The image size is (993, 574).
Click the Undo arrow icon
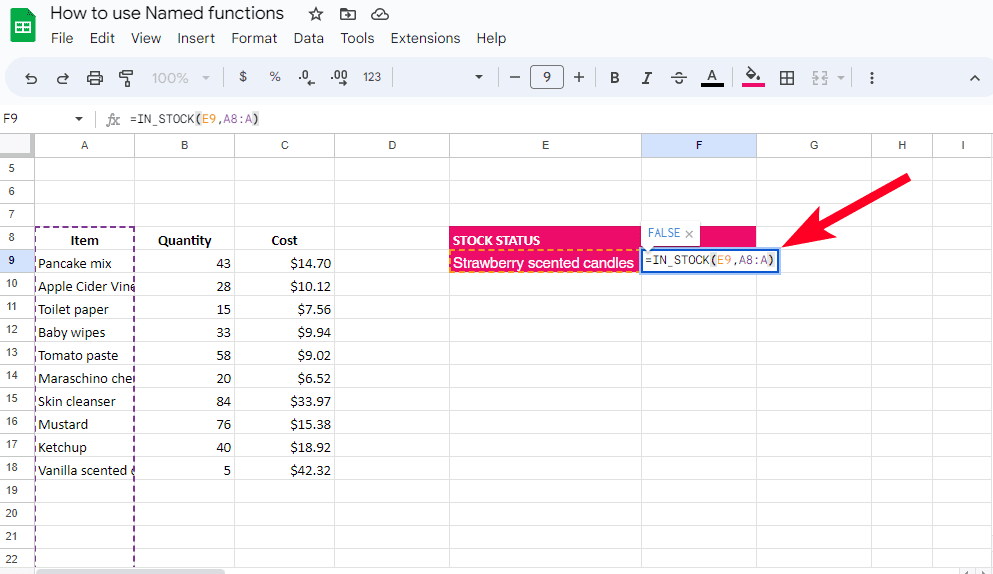(x=31, y=78)
